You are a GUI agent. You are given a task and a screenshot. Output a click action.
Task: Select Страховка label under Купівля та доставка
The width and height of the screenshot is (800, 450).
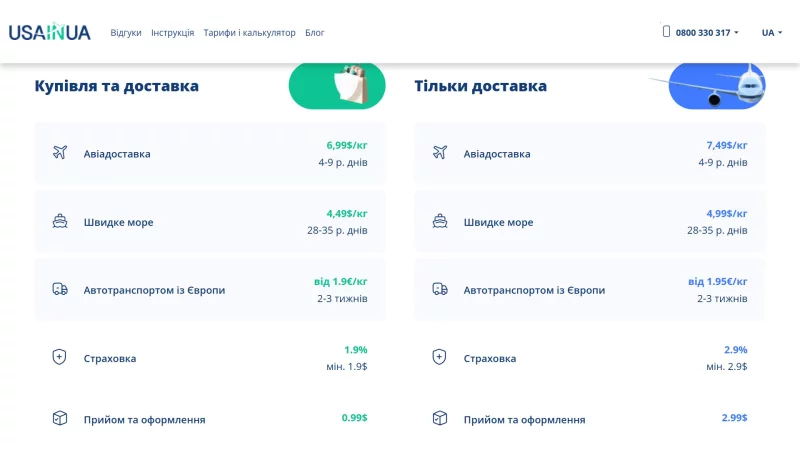[x=110, y=359]
